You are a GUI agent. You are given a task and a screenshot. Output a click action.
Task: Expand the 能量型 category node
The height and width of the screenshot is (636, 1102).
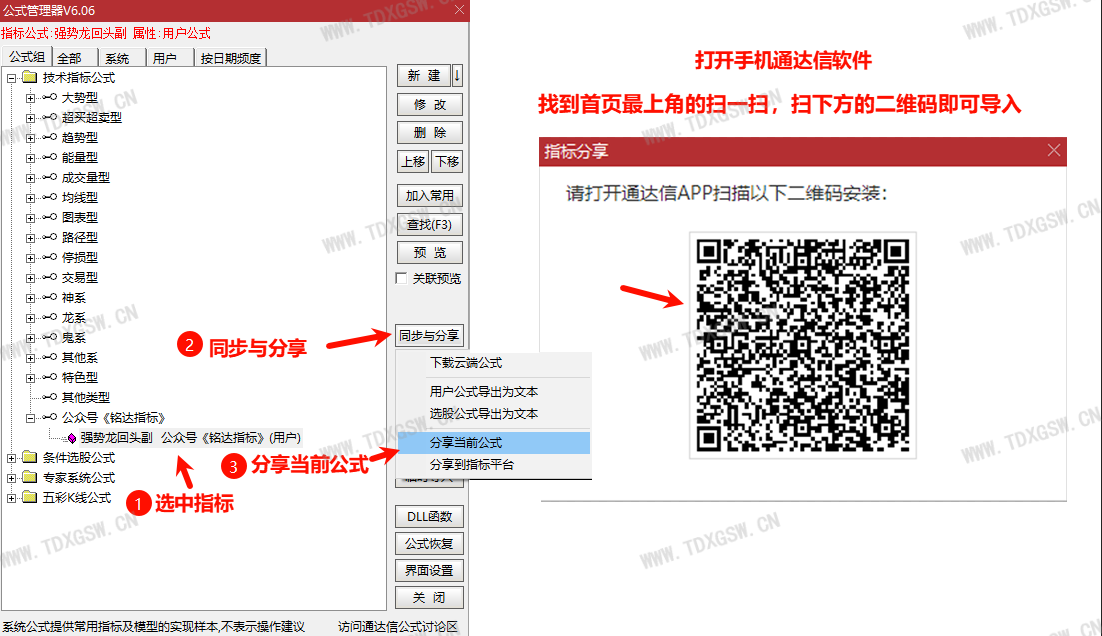30,158
